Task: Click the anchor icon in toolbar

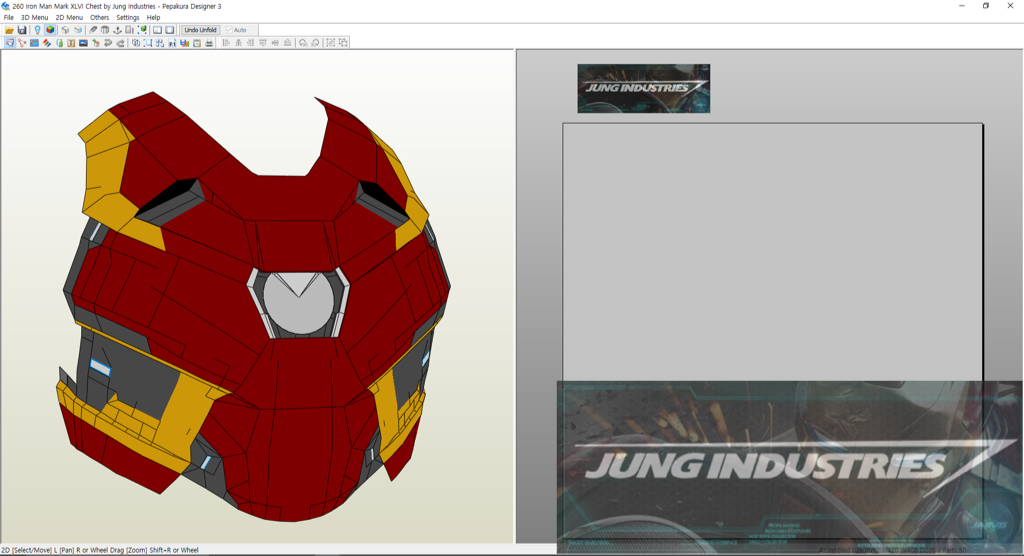Action: coord(117,30)
